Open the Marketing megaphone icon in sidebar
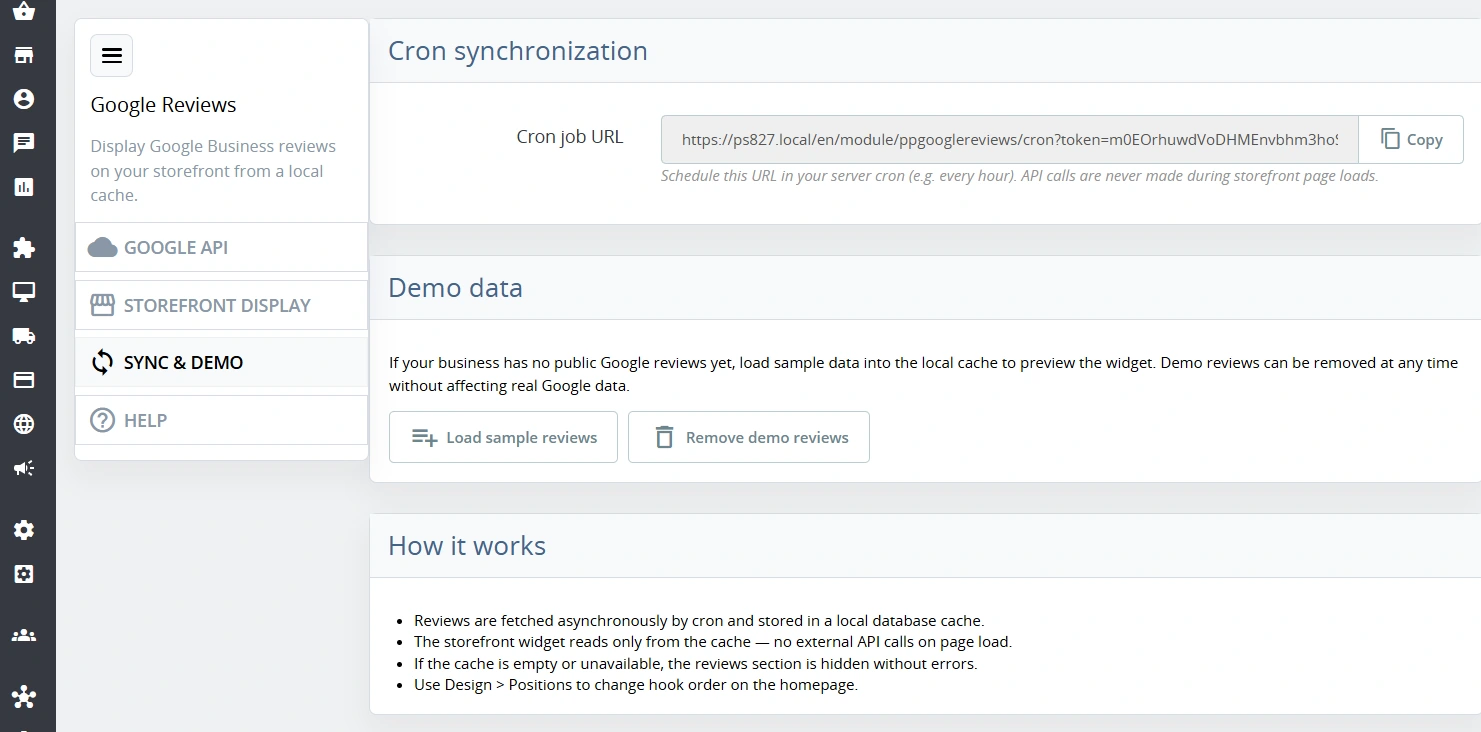 24,468
